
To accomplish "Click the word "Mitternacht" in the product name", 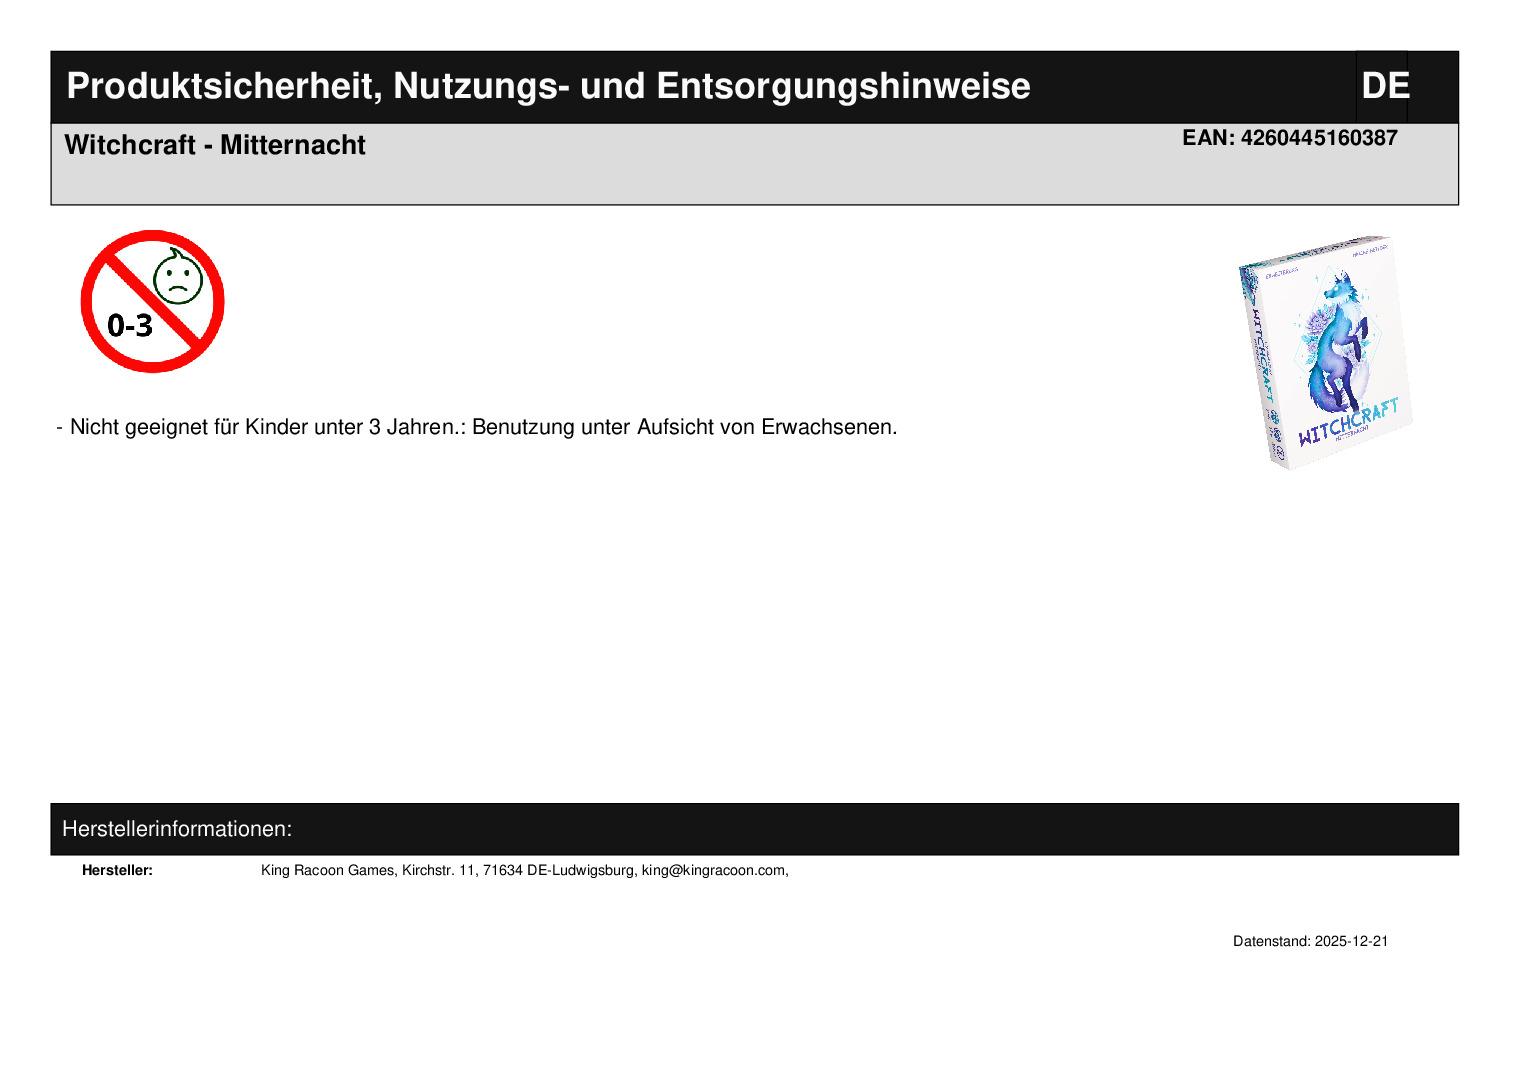I will tap(292, 145).
